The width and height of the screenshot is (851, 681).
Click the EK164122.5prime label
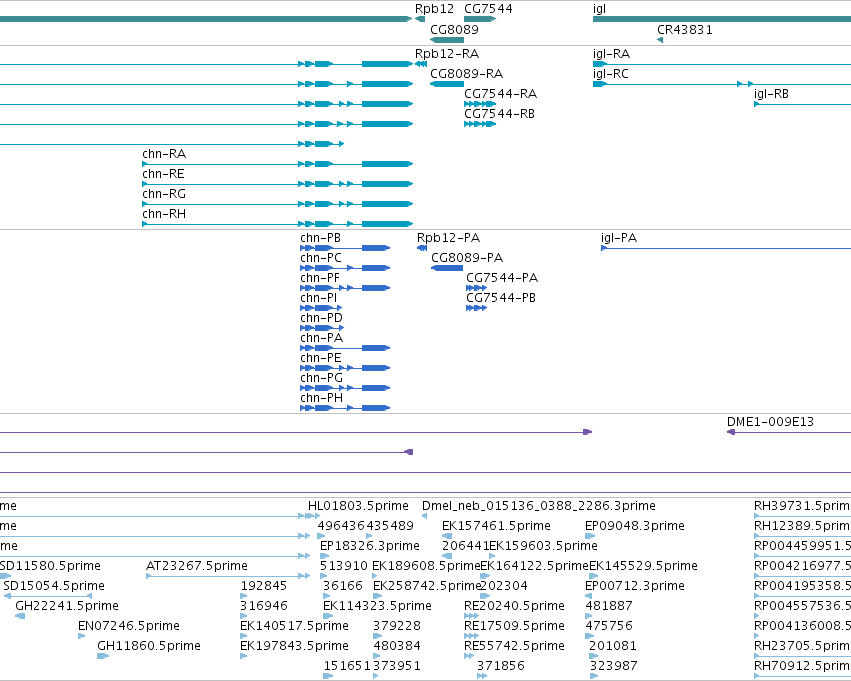pyautogui.click(x=535, y=566)
